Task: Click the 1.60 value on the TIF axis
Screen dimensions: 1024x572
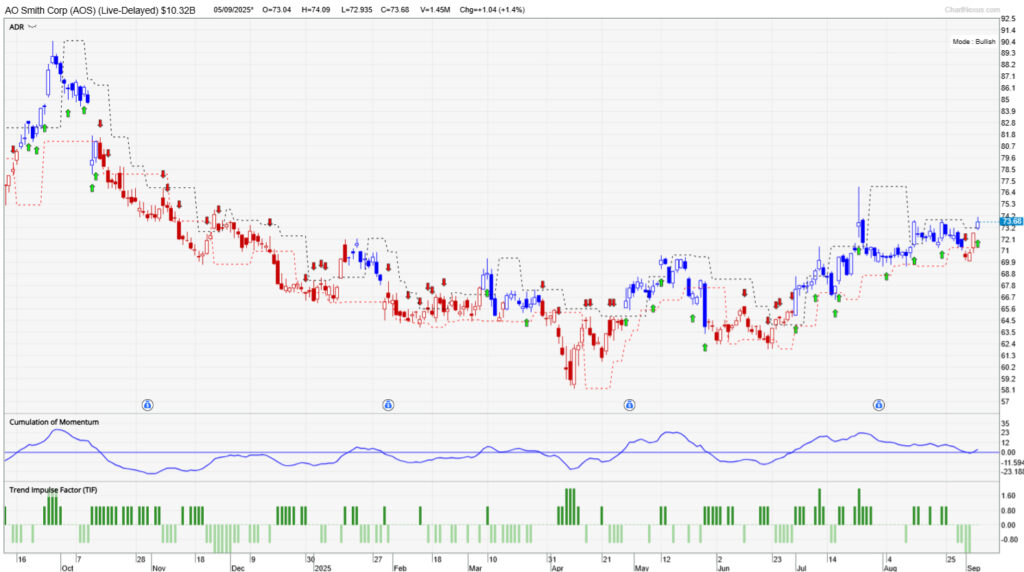Action: click(x=1009, y=496)
